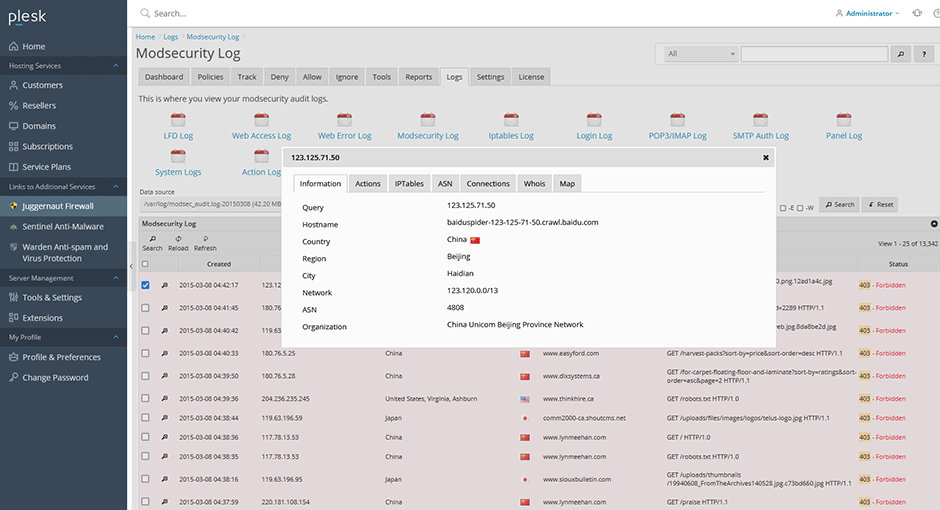Check the 04:40:42 row checkbox
The image size is (940, 510).
145,331
